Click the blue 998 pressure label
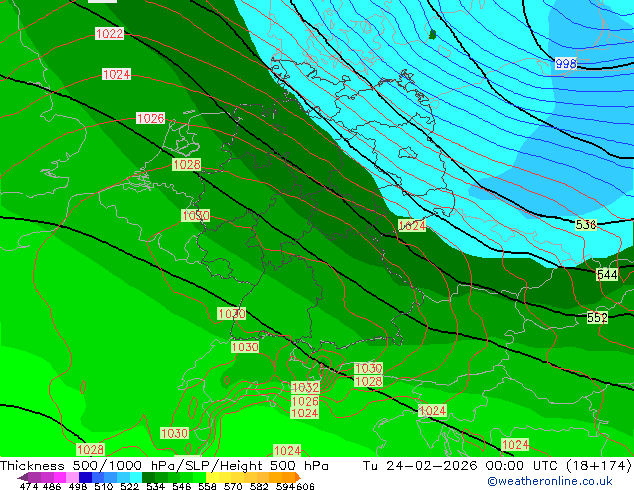The image size is (634, 490). tap(566, 63)
